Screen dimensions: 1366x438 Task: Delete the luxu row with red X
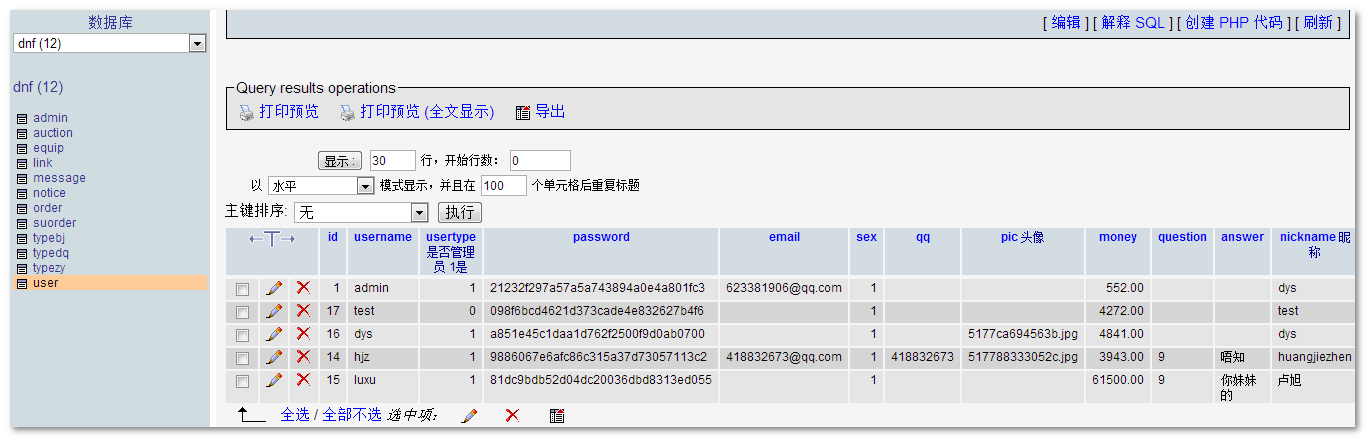coord(303,380)
